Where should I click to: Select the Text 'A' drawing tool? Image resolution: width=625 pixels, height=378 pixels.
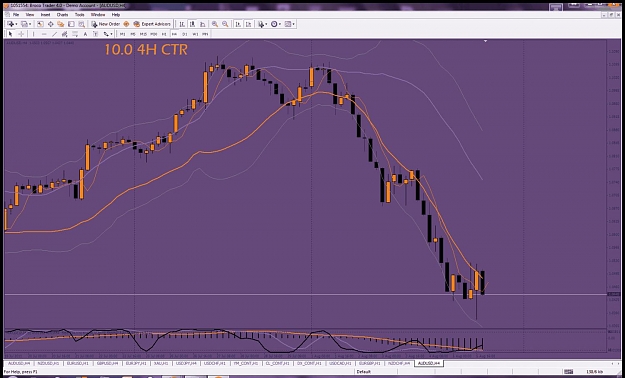[85, 34]
